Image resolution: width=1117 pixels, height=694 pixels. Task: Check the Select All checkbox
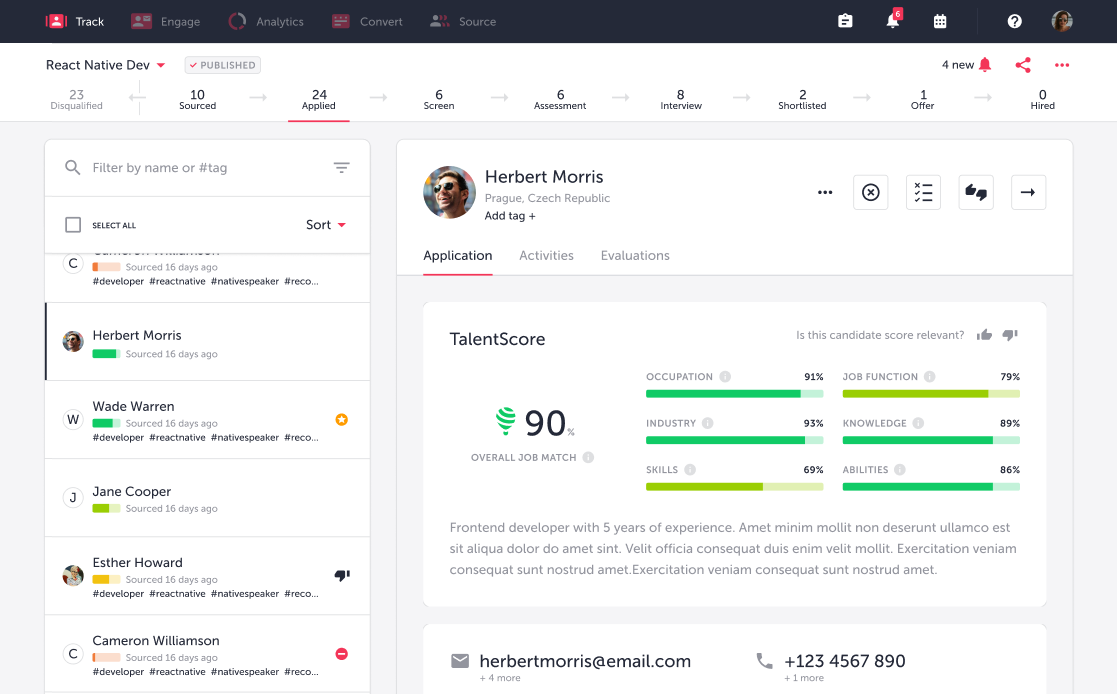(73, 225)
